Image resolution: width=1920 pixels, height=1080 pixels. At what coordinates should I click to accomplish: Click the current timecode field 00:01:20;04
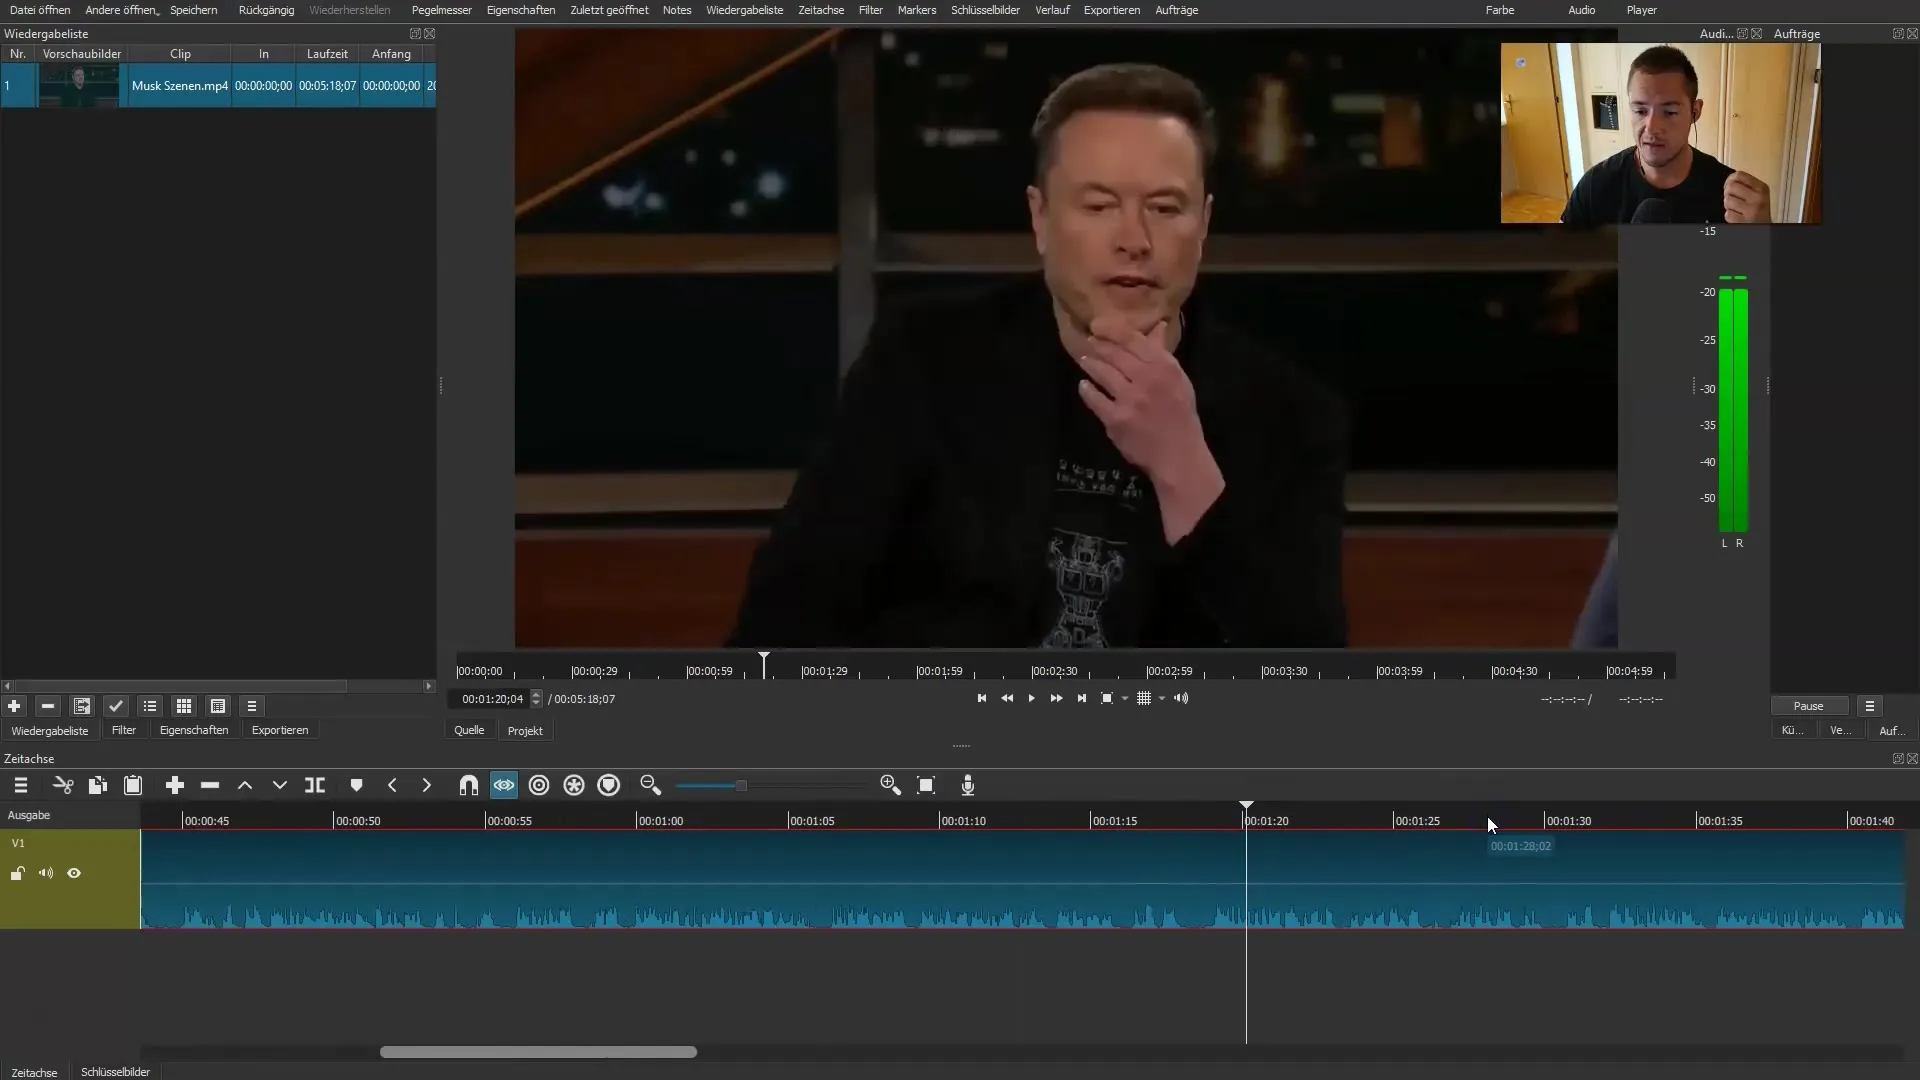coord(492,699)
